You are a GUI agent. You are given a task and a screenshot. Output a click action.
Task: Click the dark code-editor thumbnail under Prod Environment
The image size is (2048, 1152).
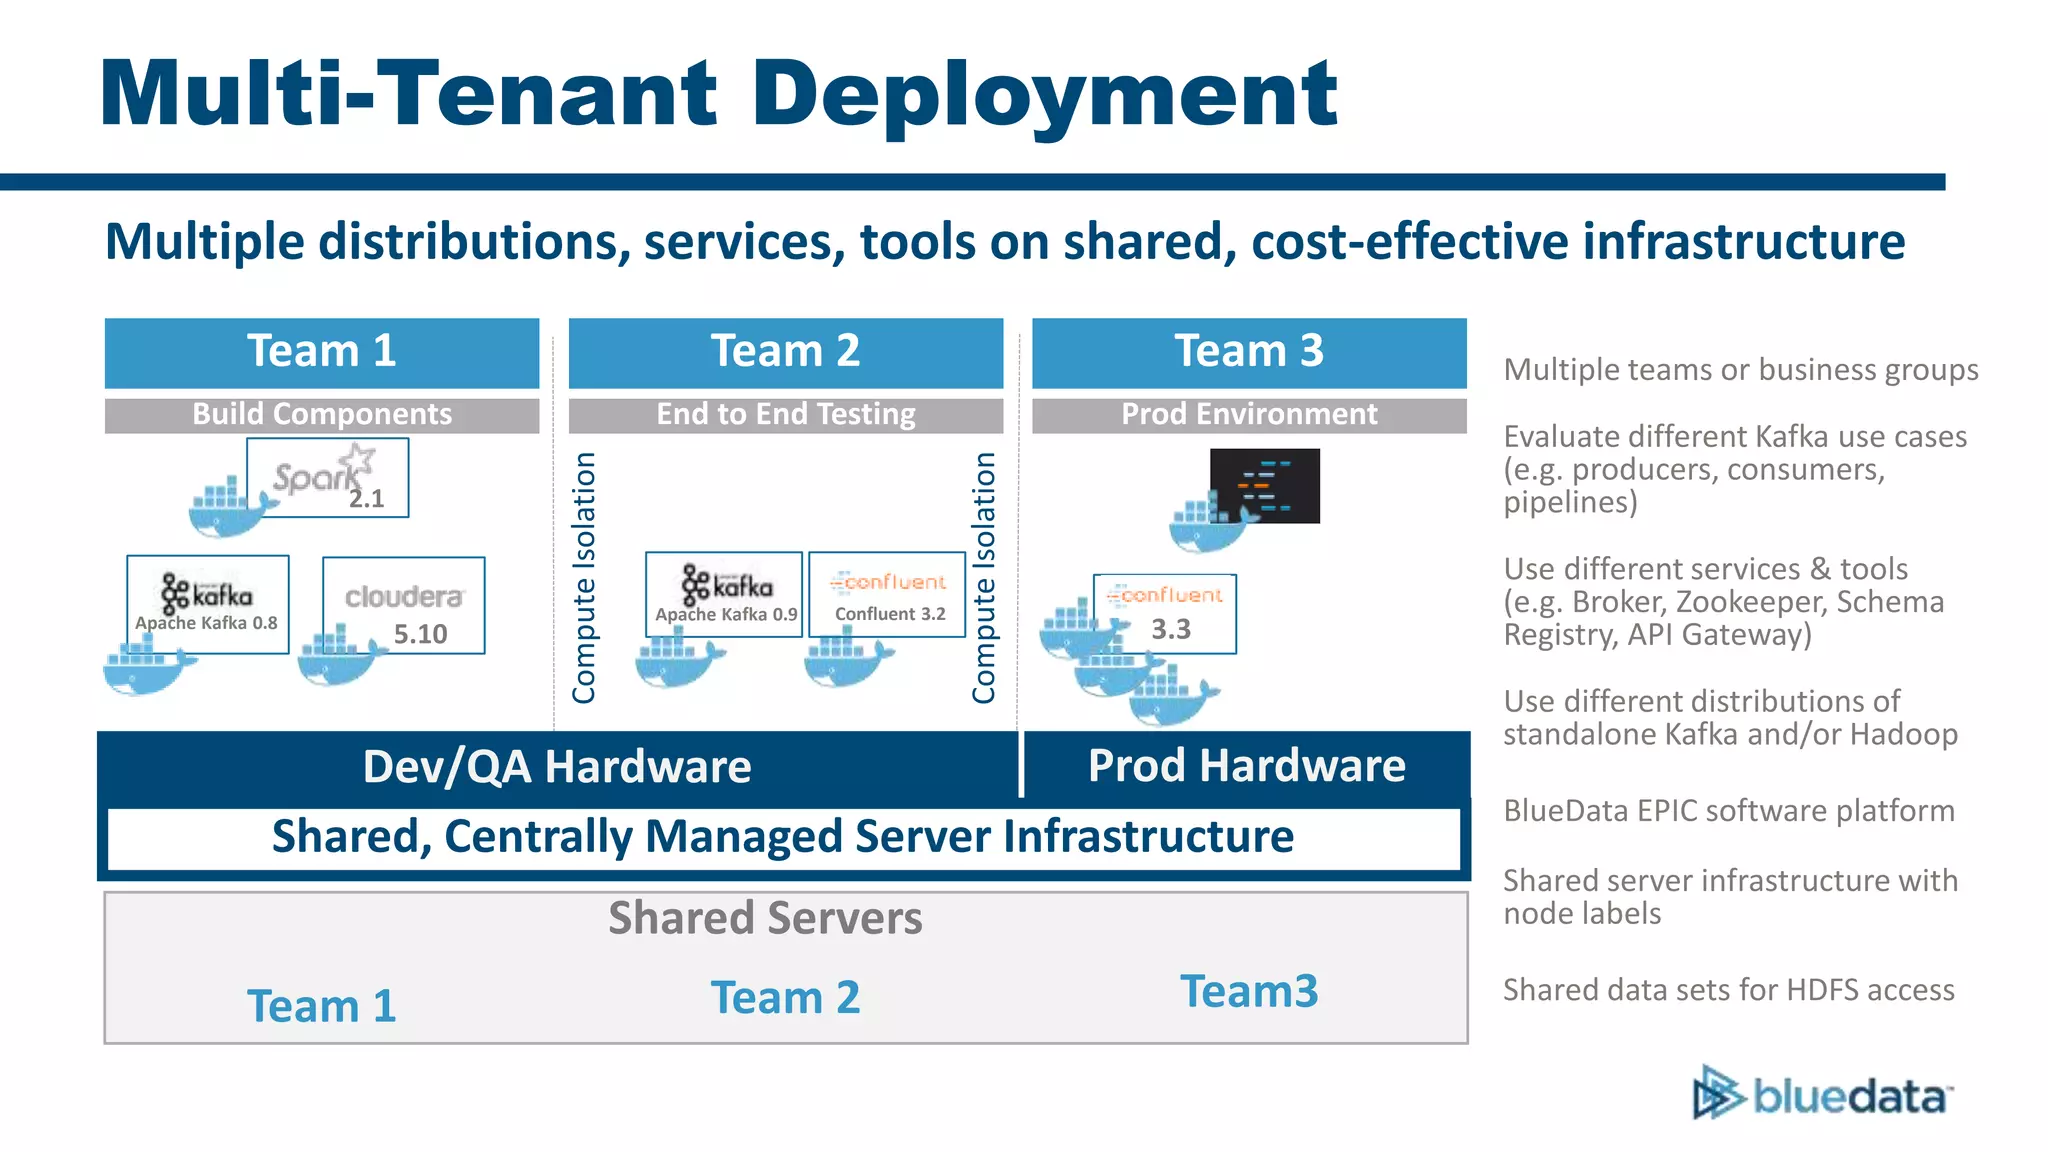pyautogui.click(x=1265, y=486)
